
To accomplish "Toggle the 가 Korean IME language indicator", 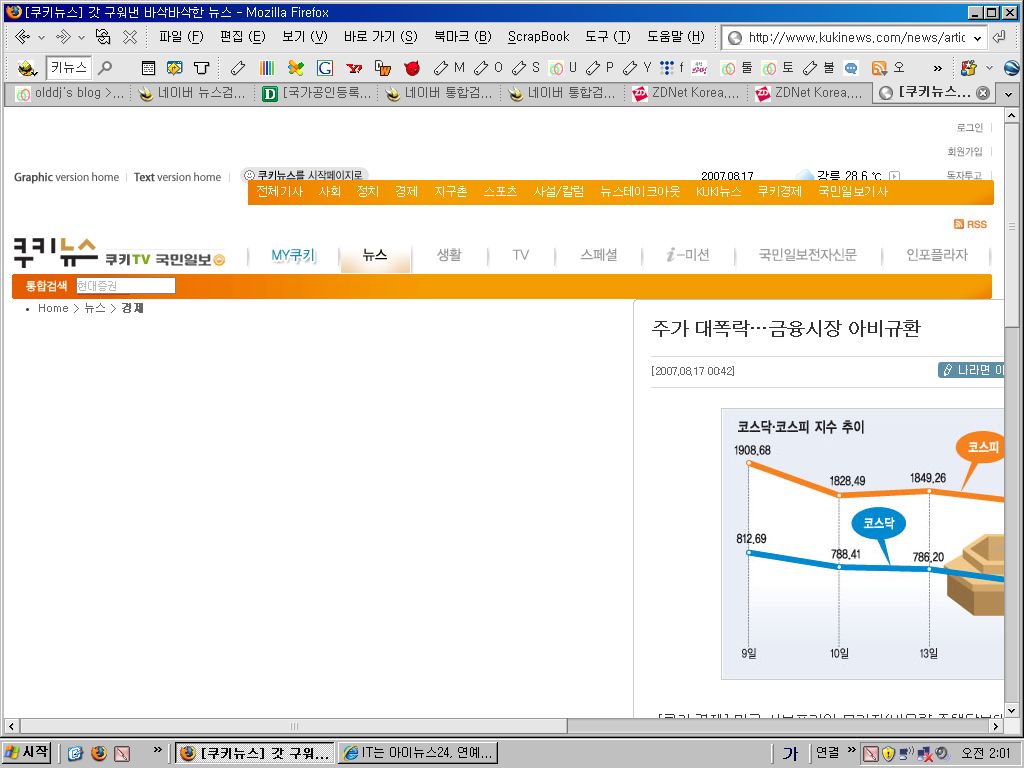I will (x=790, y=754).
